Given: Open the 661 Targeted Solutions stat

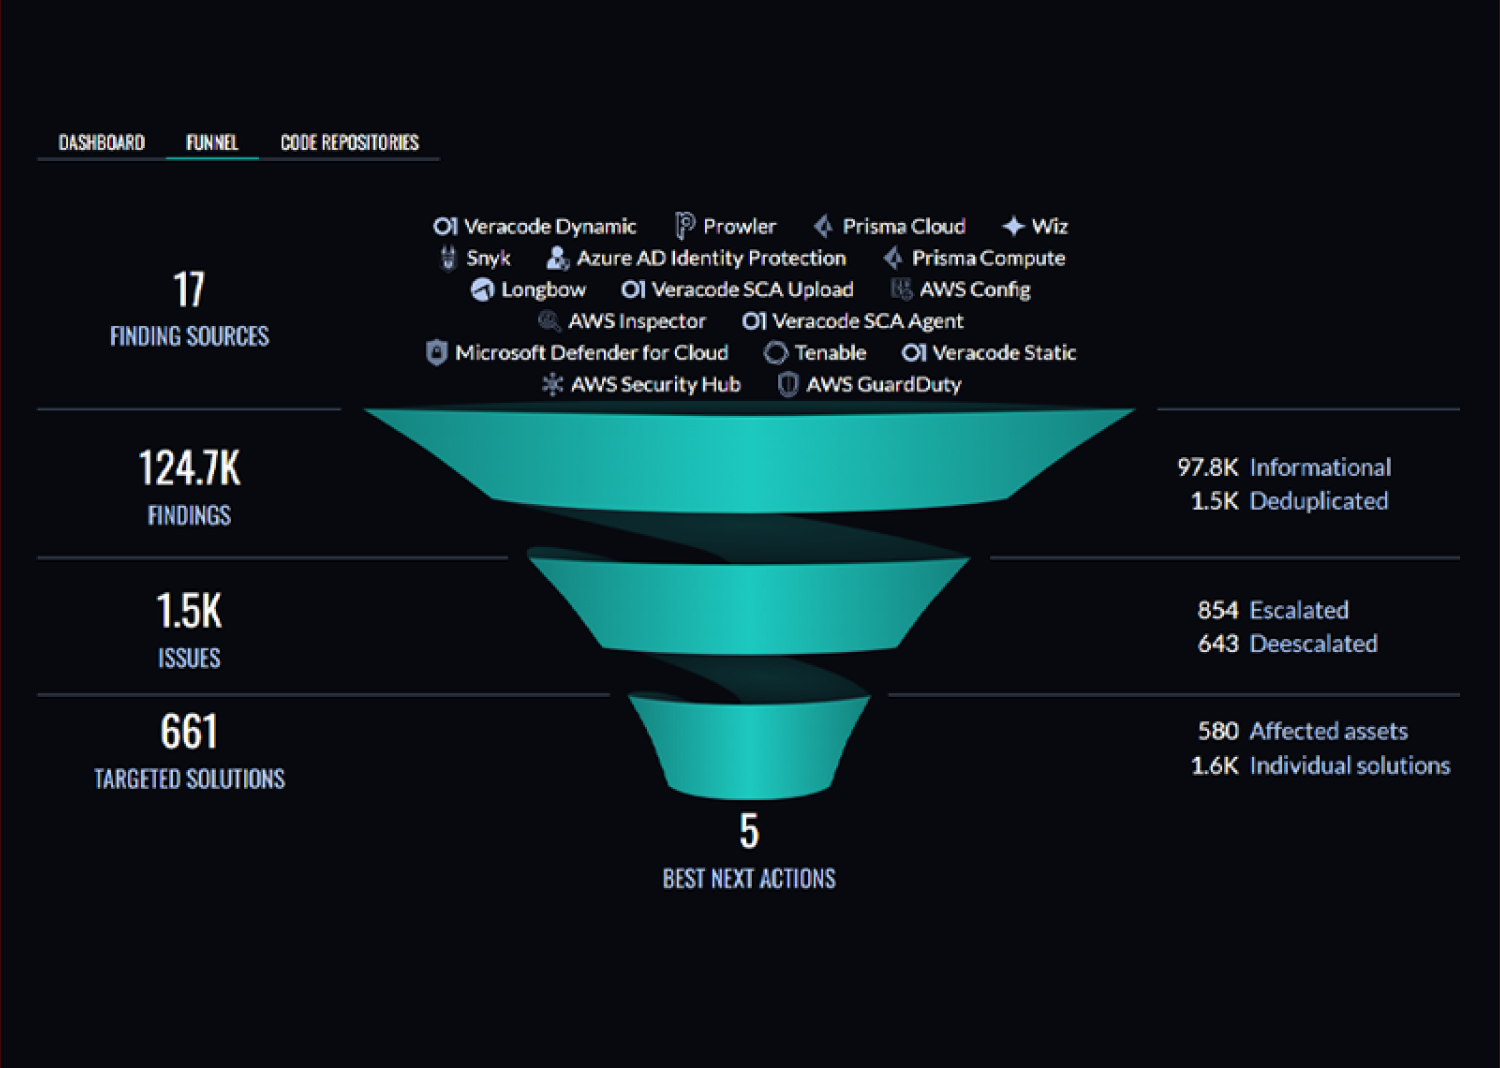Looking at the screenshot, I should [189, 751].
